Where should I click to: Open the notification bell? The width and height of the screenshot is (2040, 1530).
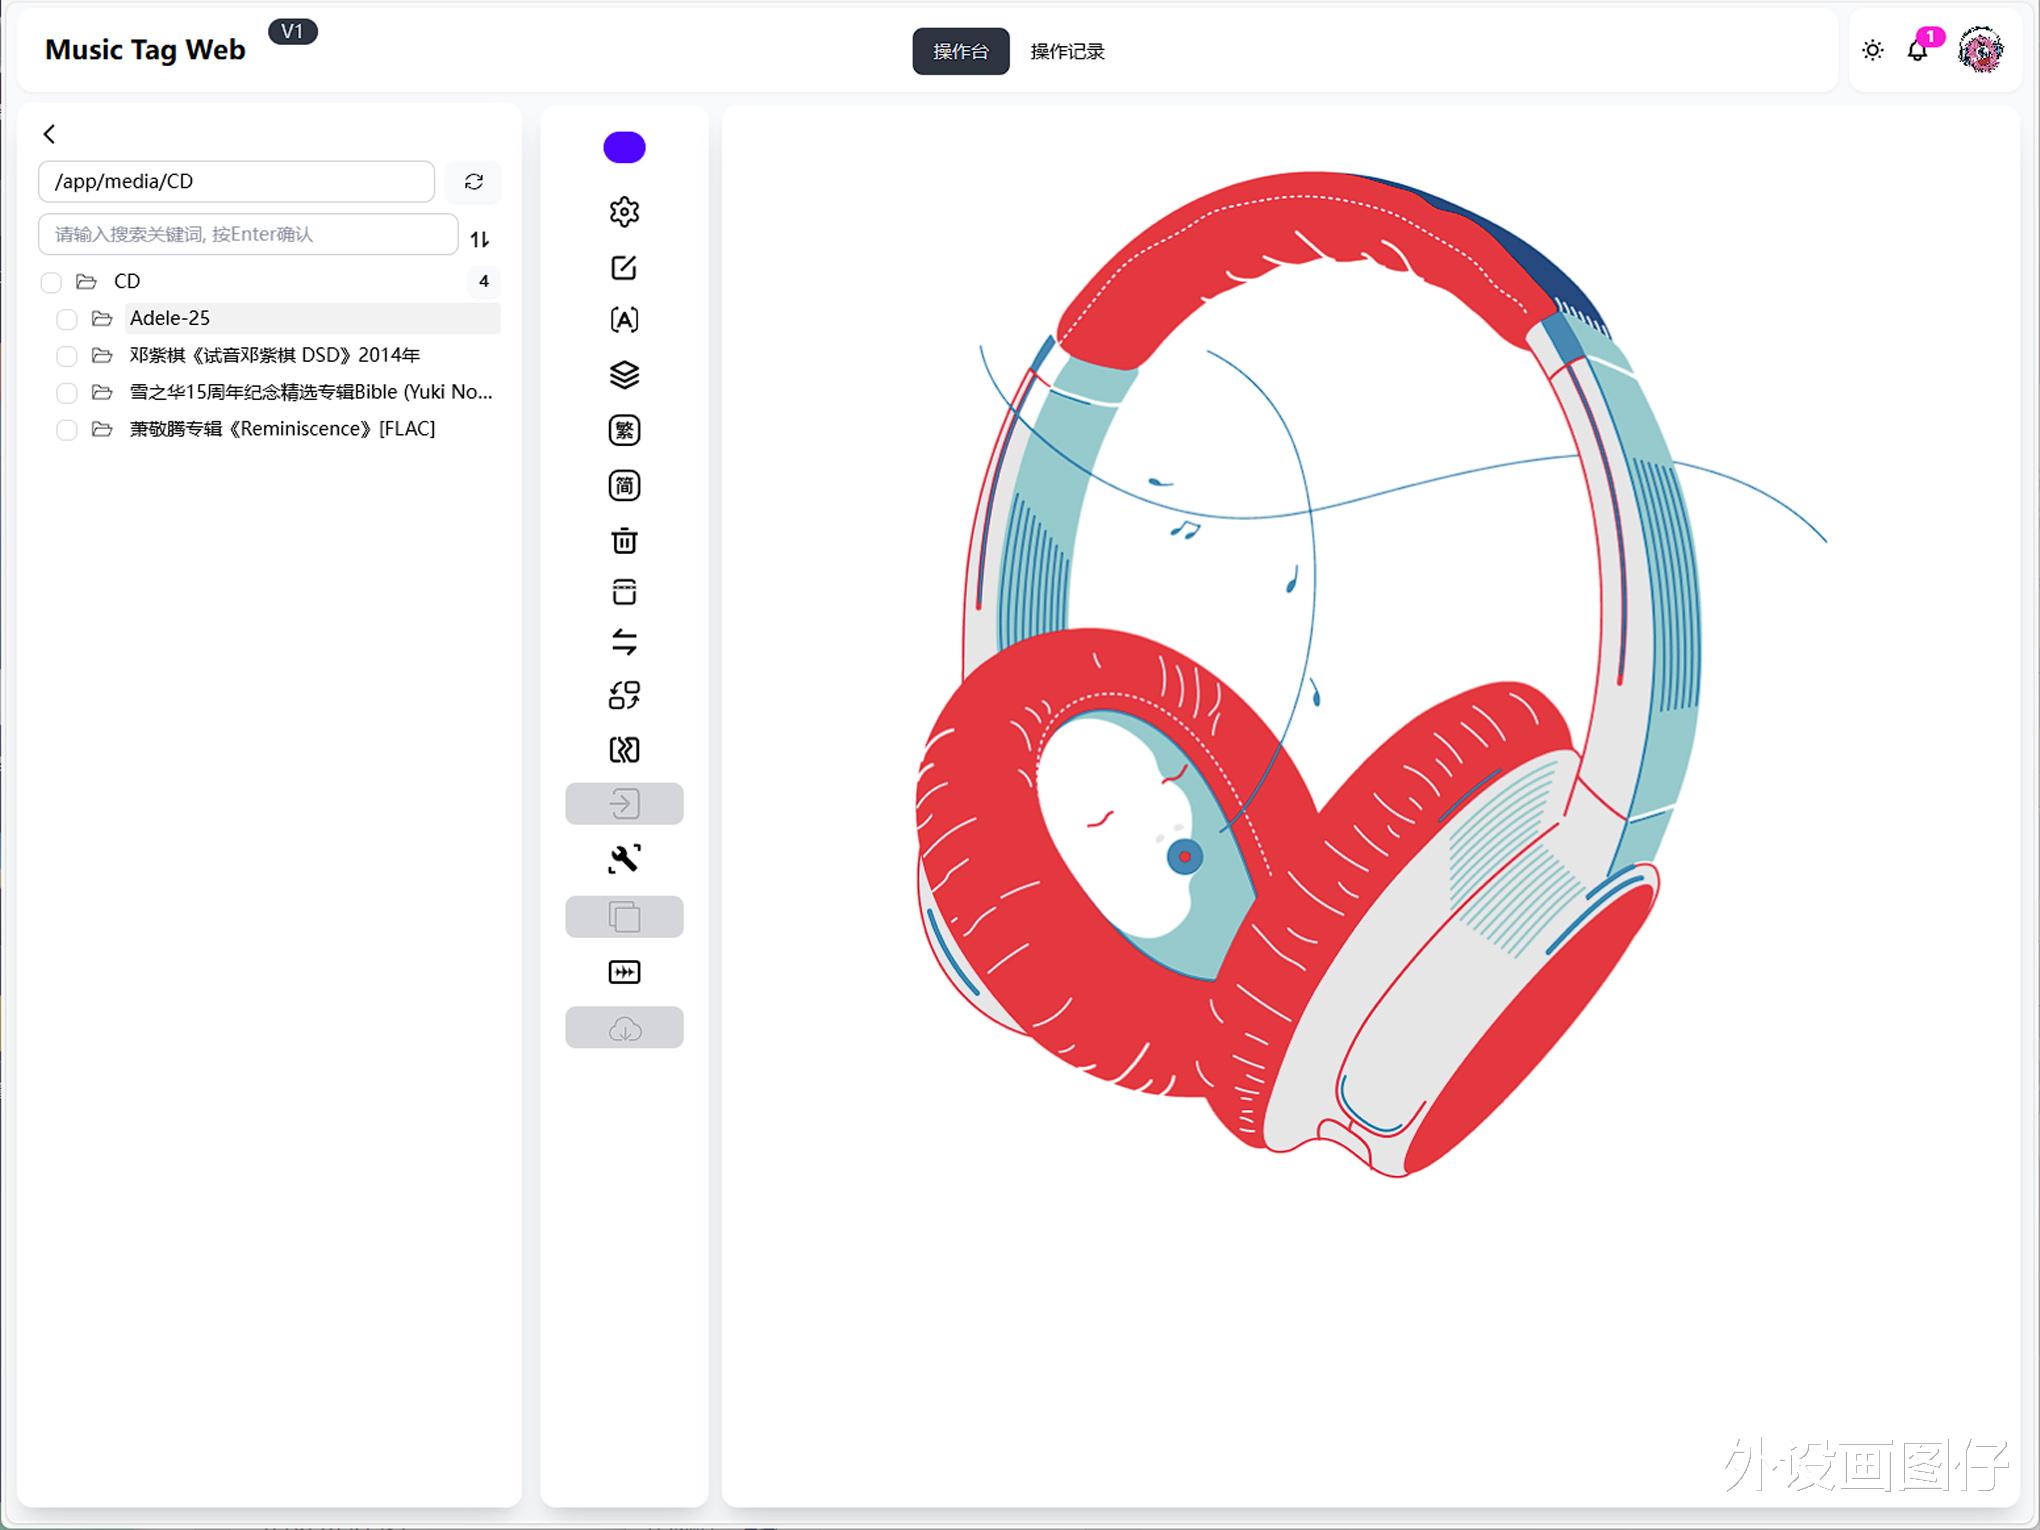pyautogui.click(x=1917, y=50)
